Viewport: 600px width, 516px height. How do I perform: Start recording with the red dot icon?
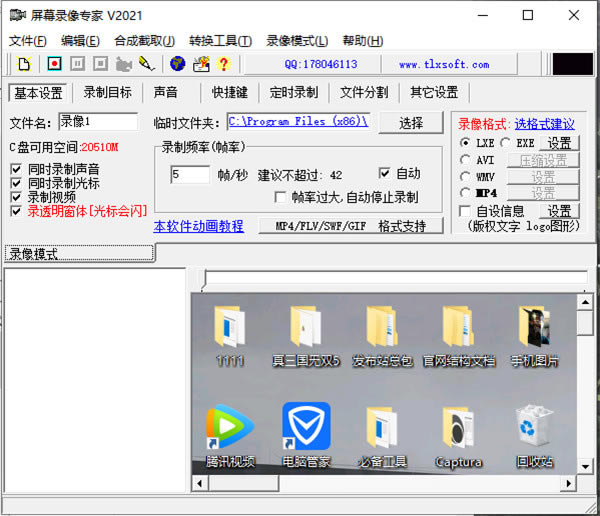[54, 64]
